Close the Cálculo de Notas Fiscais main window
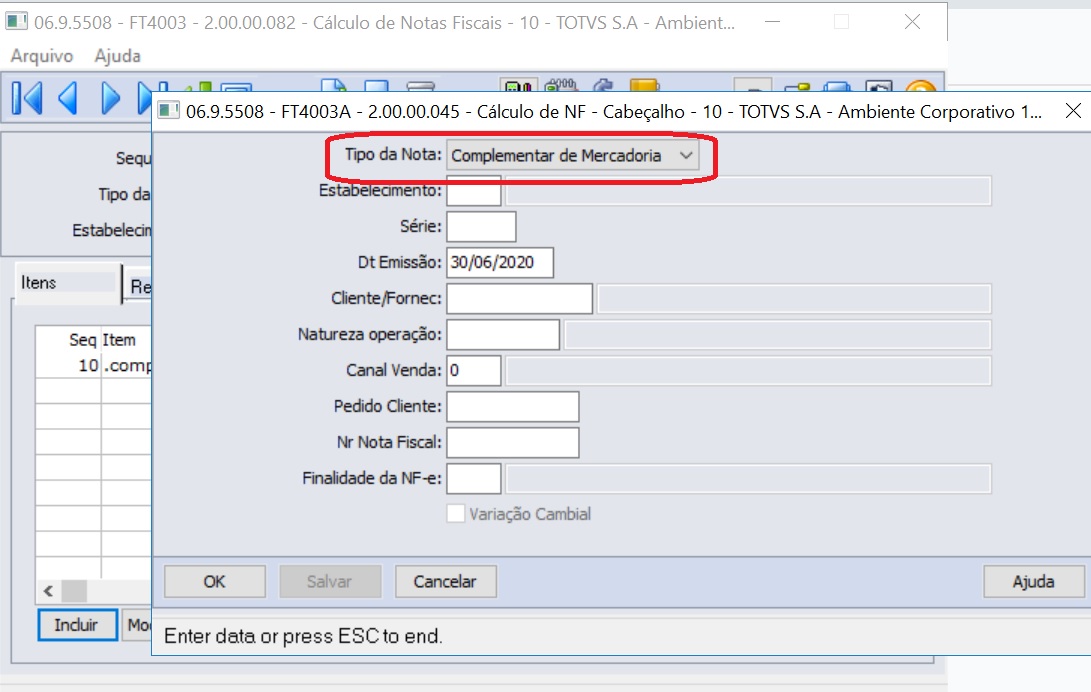This screenshot has height=692, width=1091. [x=912, y=22]
